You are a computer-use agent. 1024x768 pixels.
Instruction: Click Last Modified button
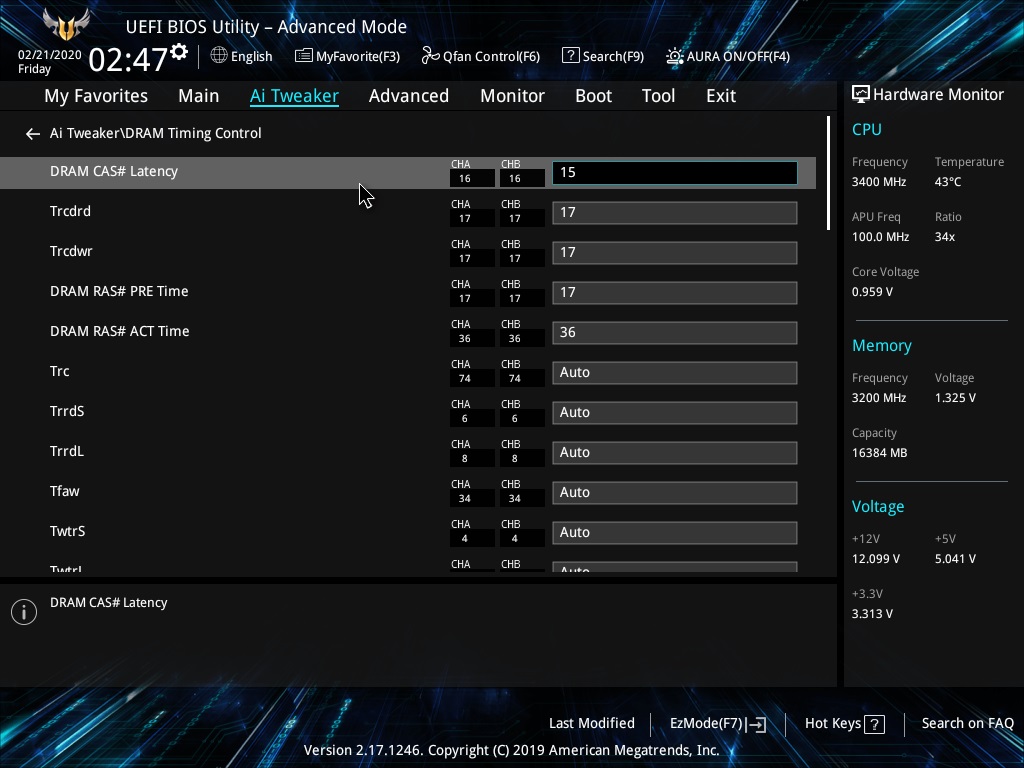592,724
